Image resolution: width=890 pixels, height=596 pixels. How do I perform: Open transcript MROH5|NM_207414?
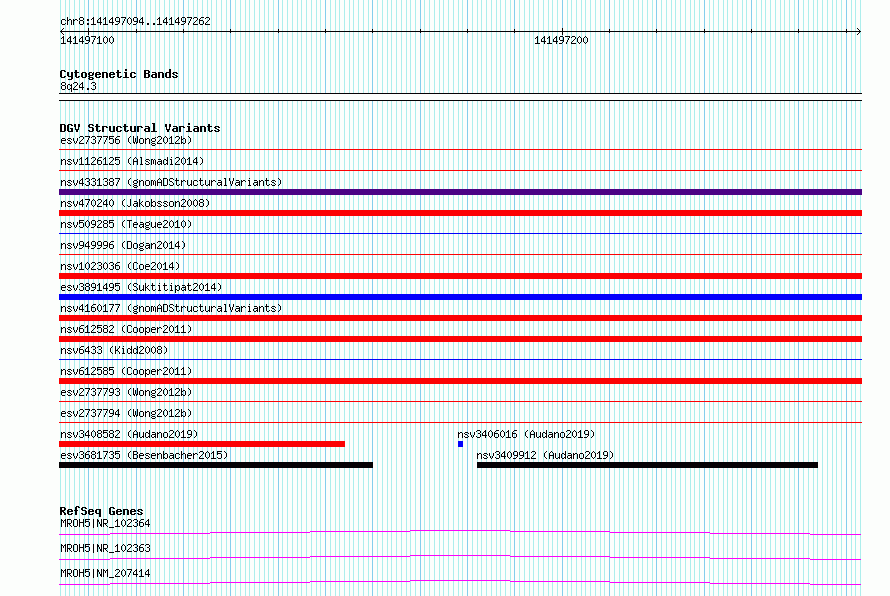pos(105,573)
